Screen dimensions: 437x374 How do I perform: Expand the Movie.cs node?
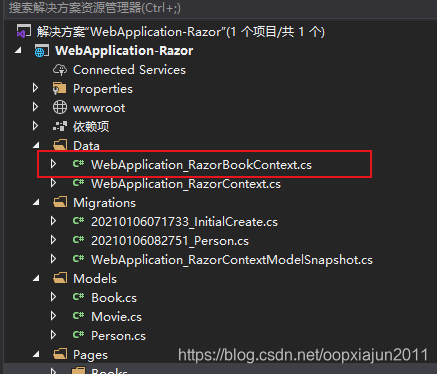[x=53, y=316]
